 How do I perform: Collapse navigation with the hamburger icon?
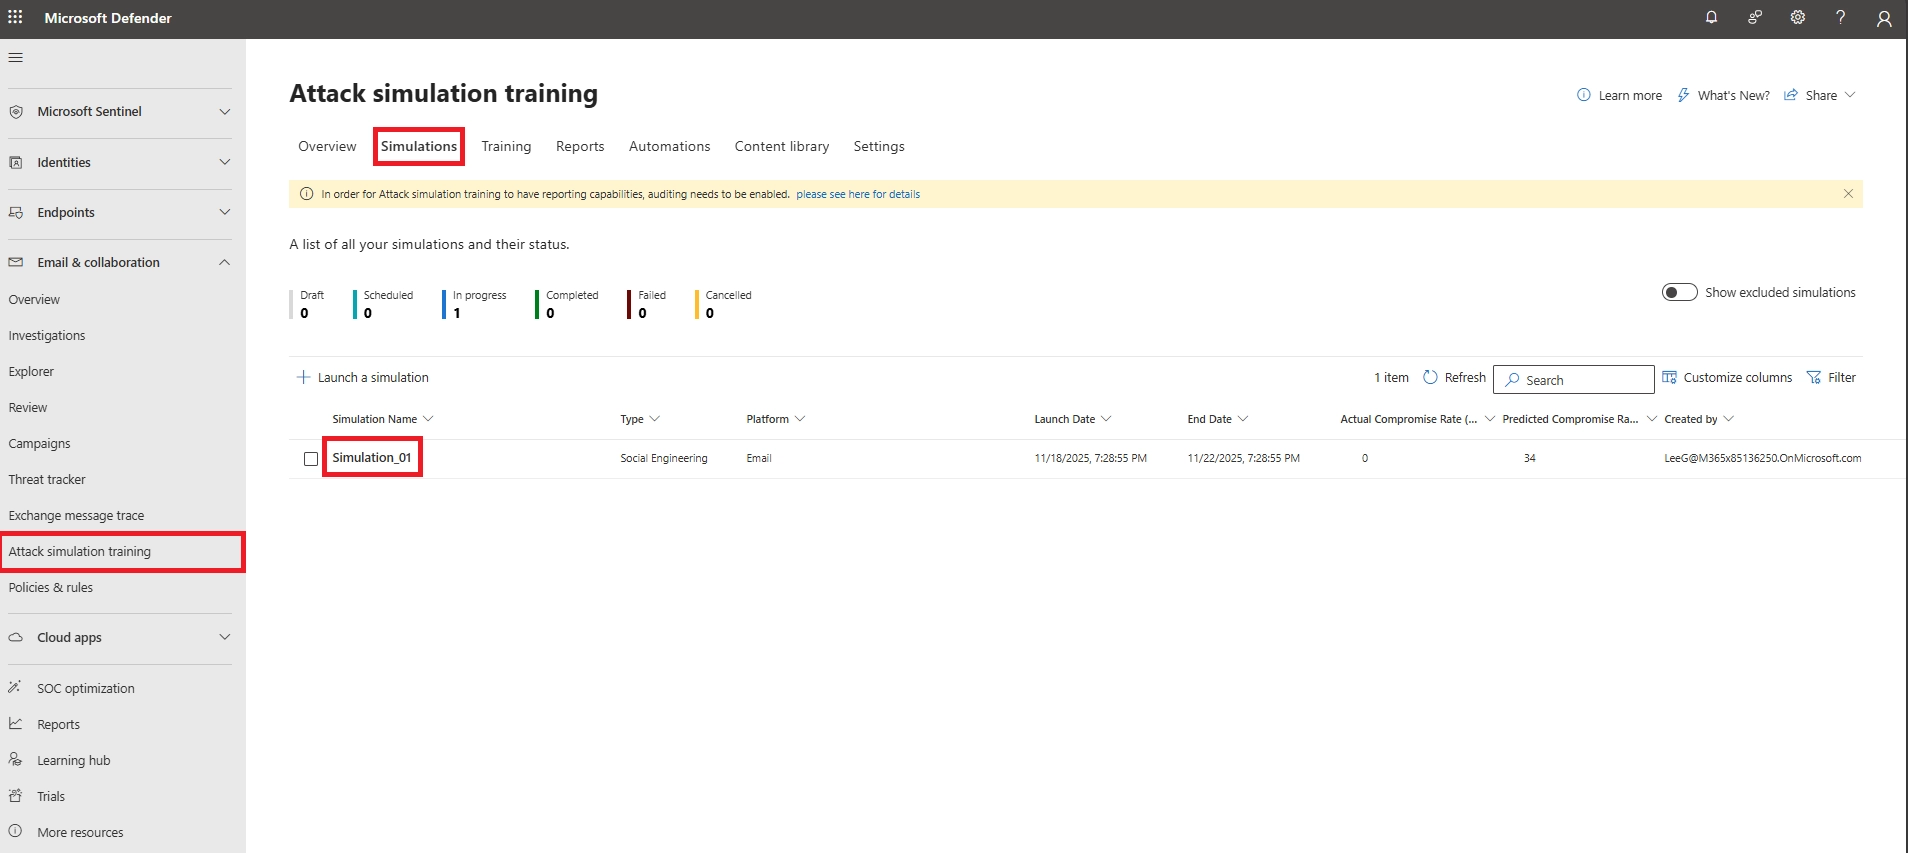click(15, 57)
